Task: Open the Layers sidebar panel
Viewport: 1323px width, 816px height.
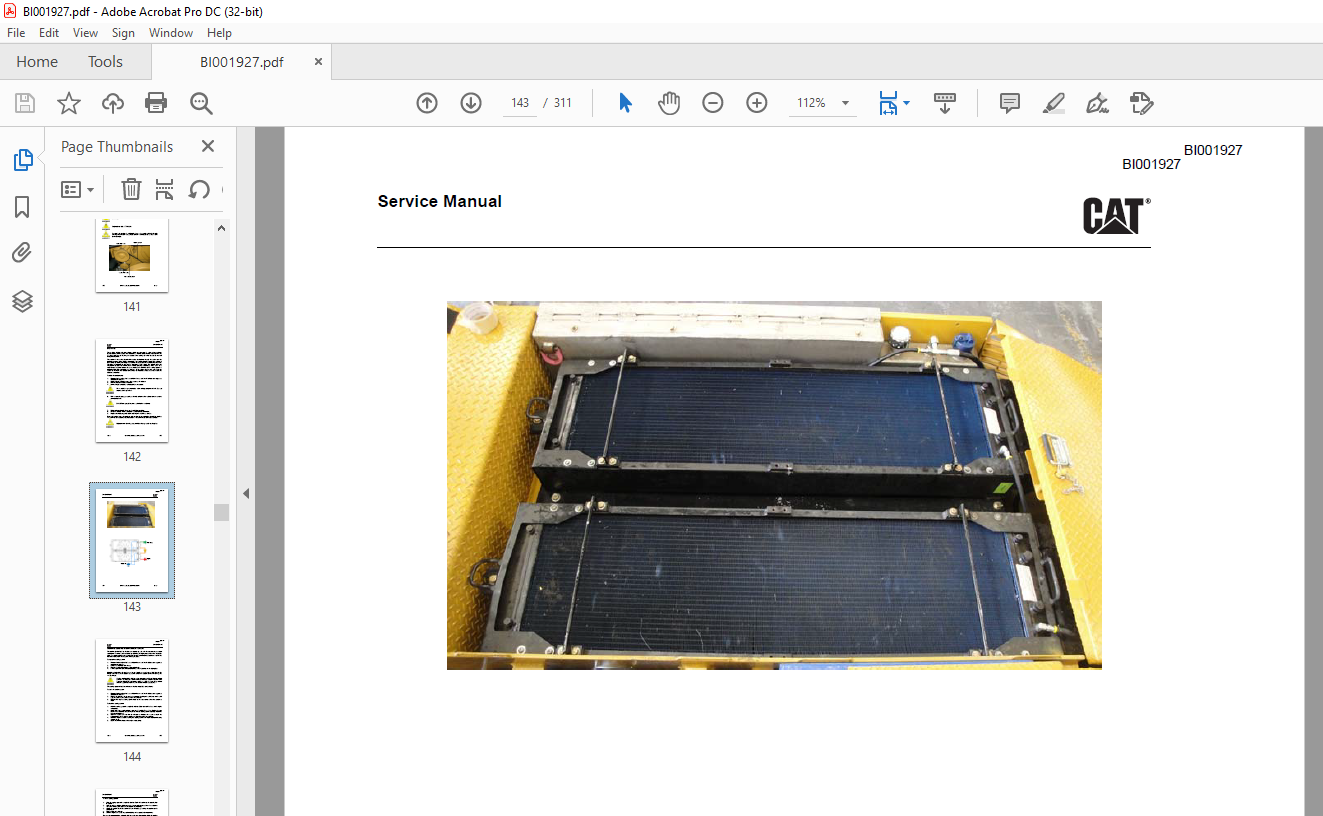Action: pyautogui.click(x=22, y=301)
